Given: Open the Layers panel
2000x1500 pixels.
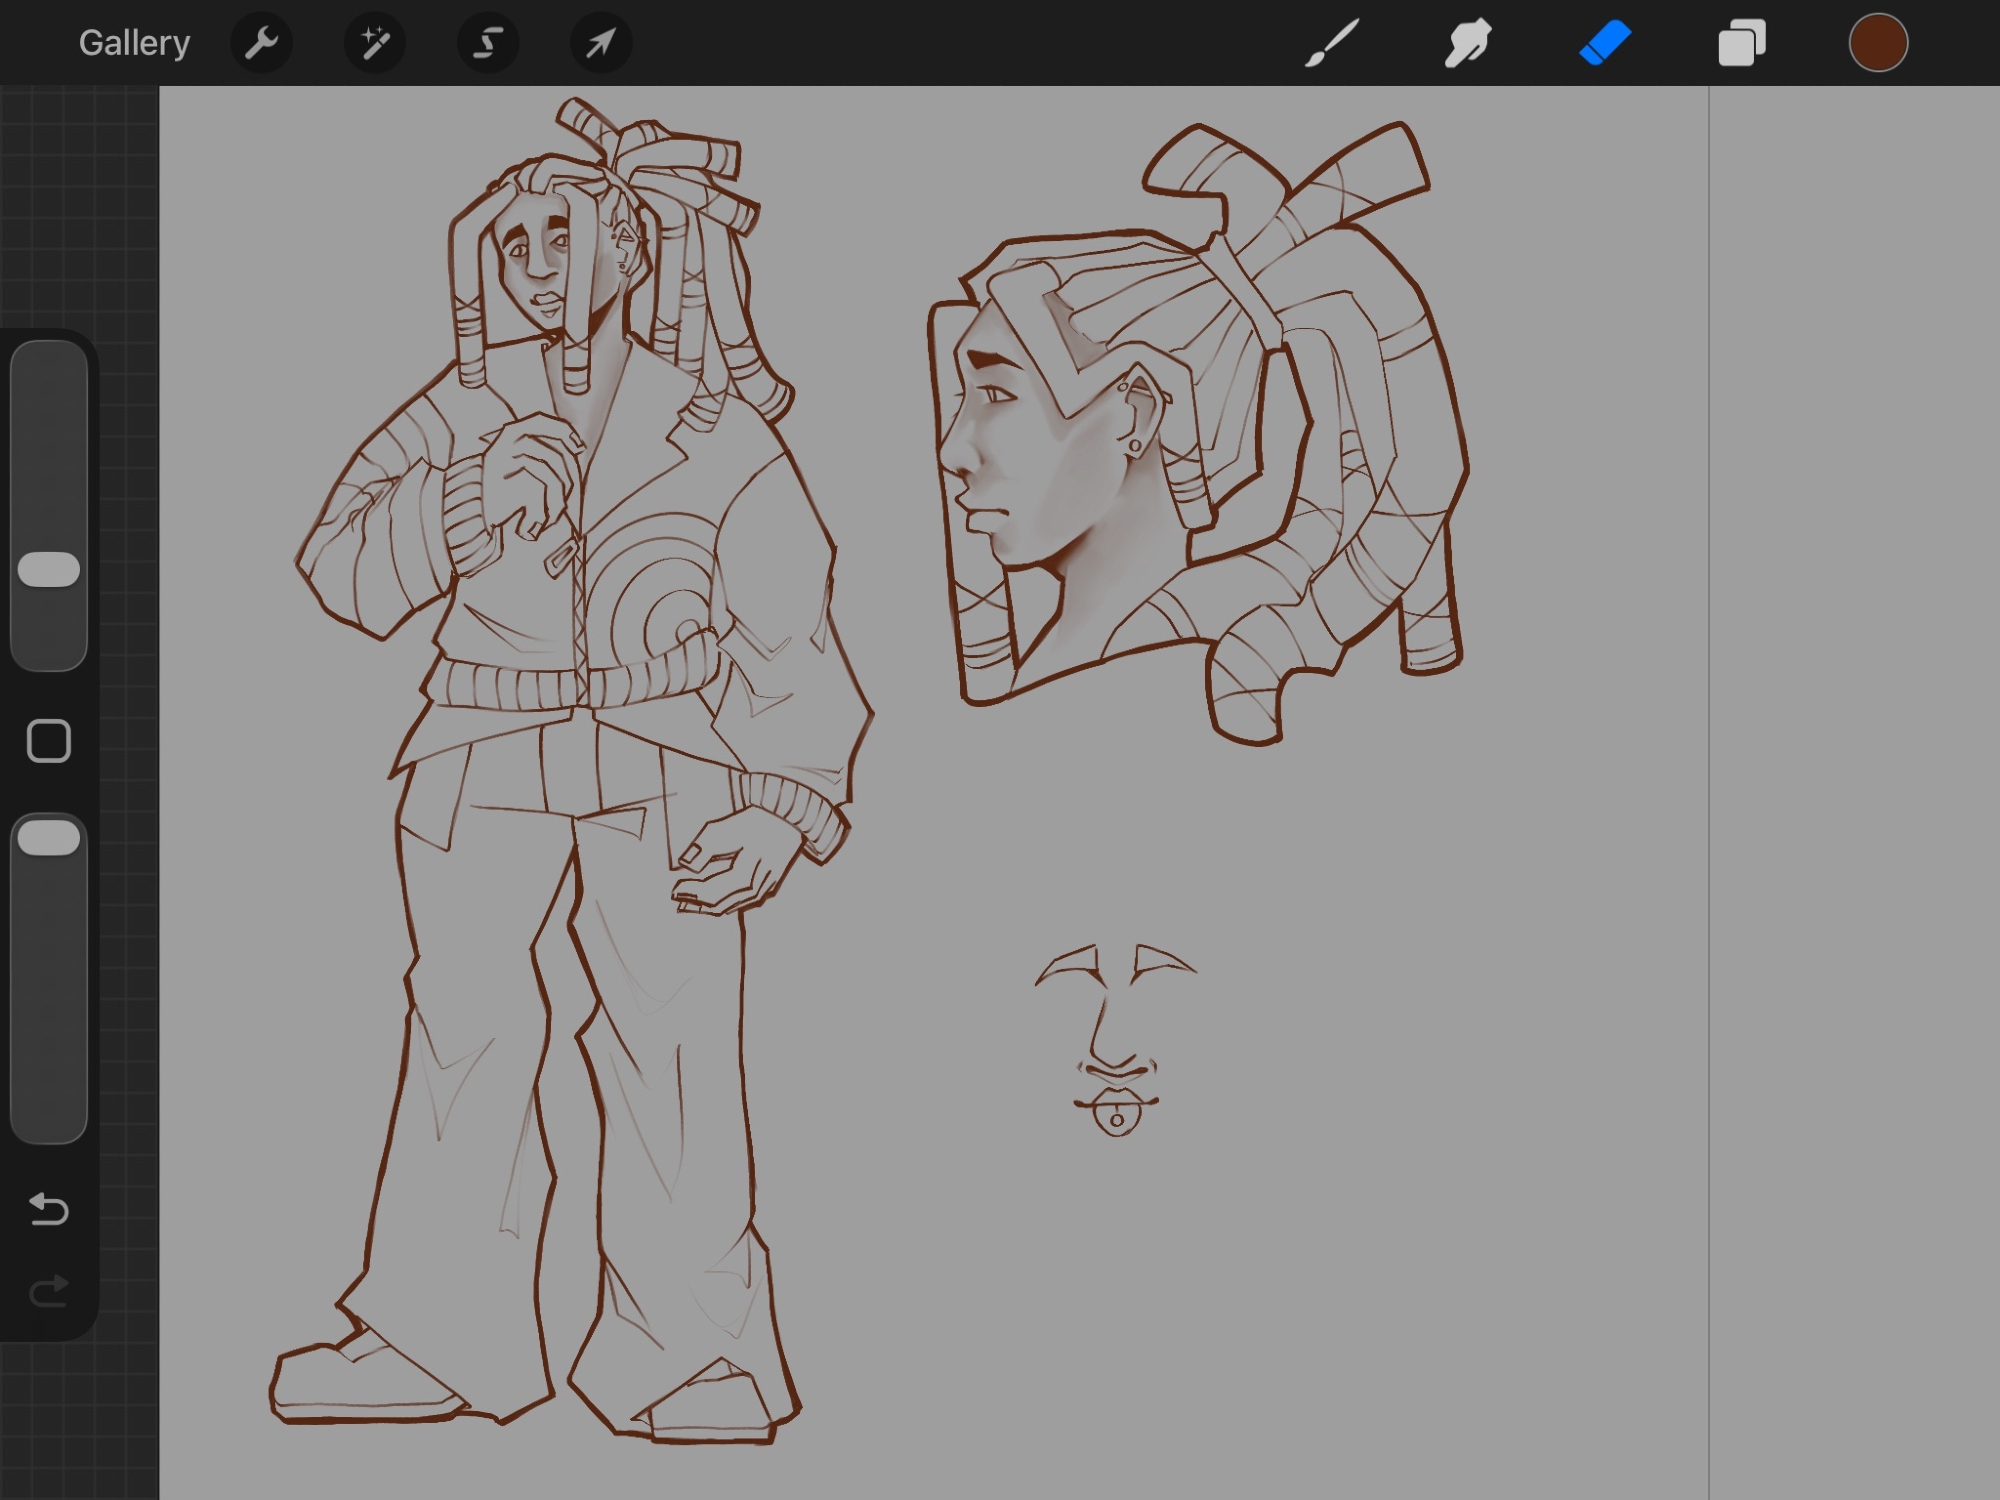Looking at the screenshot, I should (1741, 43).
